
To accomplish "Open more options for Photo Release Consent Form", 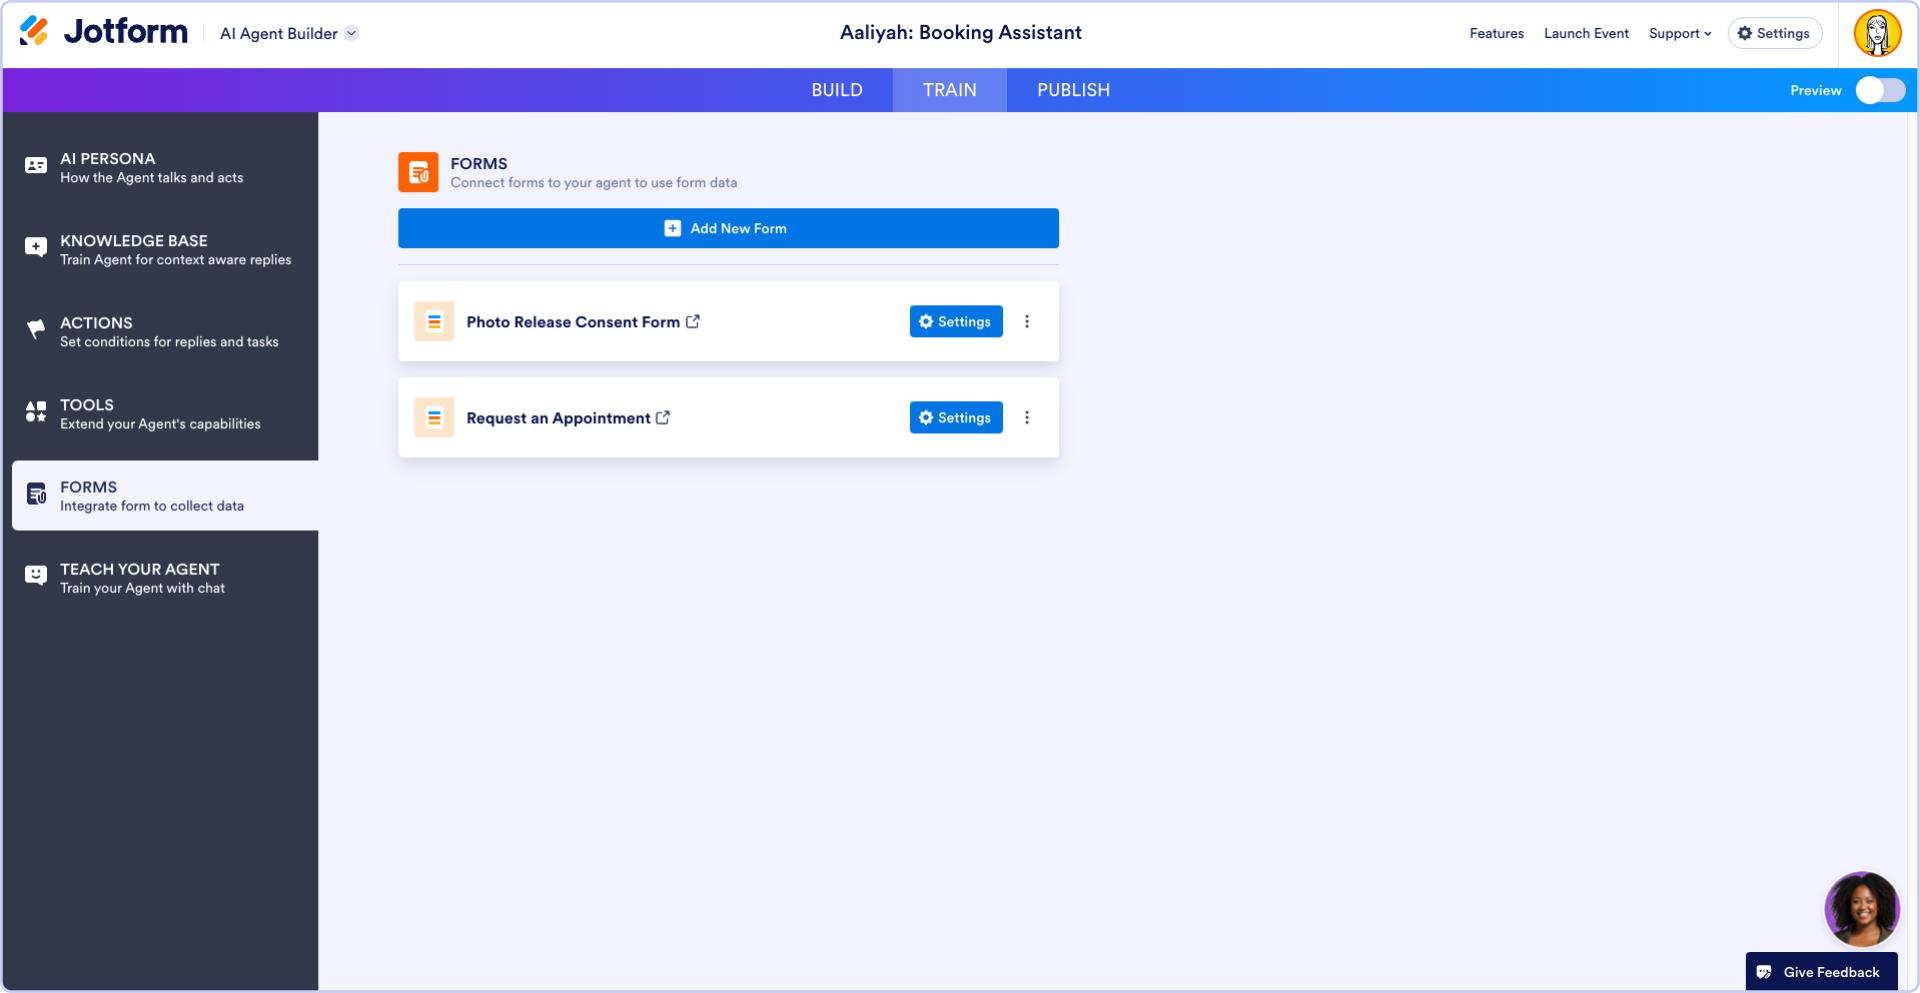I will coord(1027,321).
